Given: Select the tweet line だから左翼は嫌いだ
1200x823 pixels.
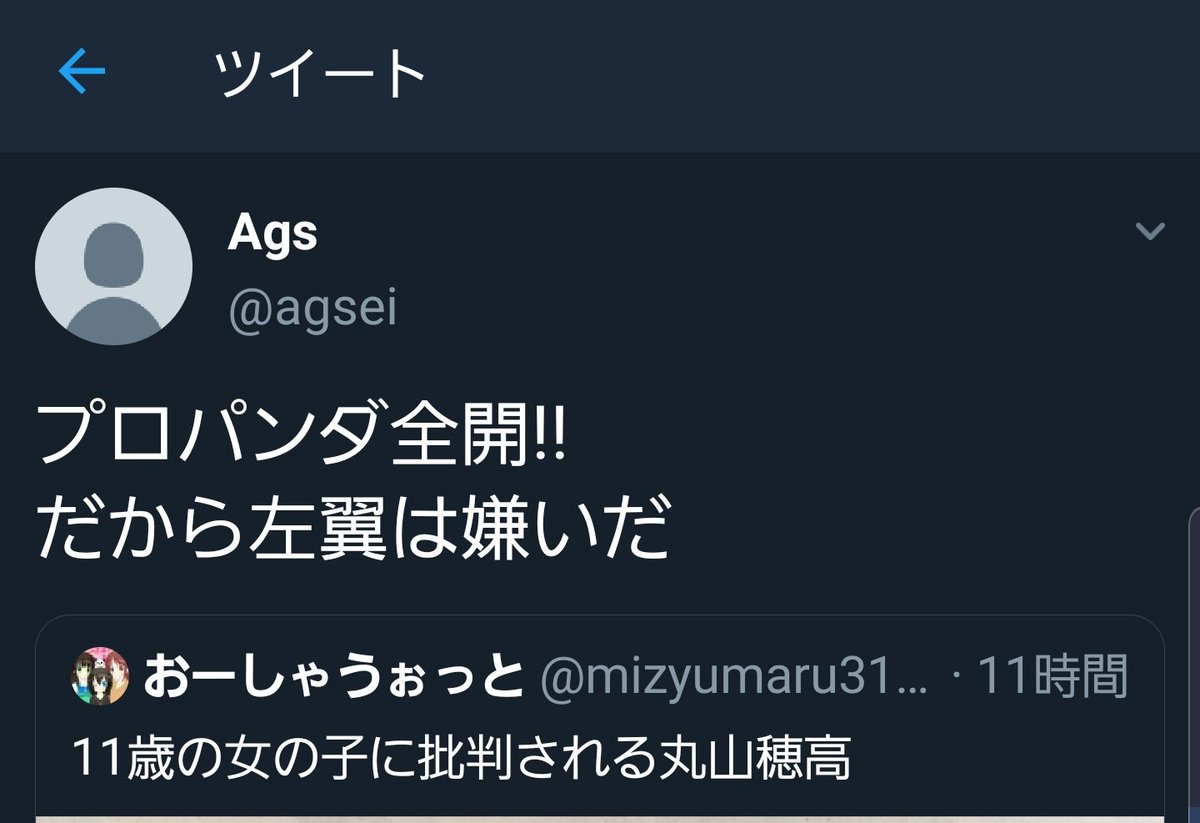Looking at the screenshot, I should 352,531.
